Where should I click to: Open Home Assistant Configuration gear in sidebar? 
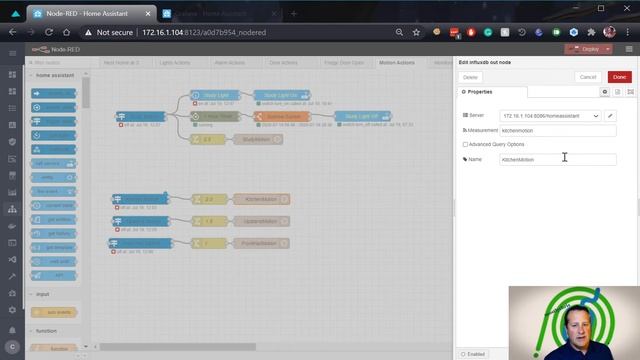pyautogui.click(x=12, y=310)
